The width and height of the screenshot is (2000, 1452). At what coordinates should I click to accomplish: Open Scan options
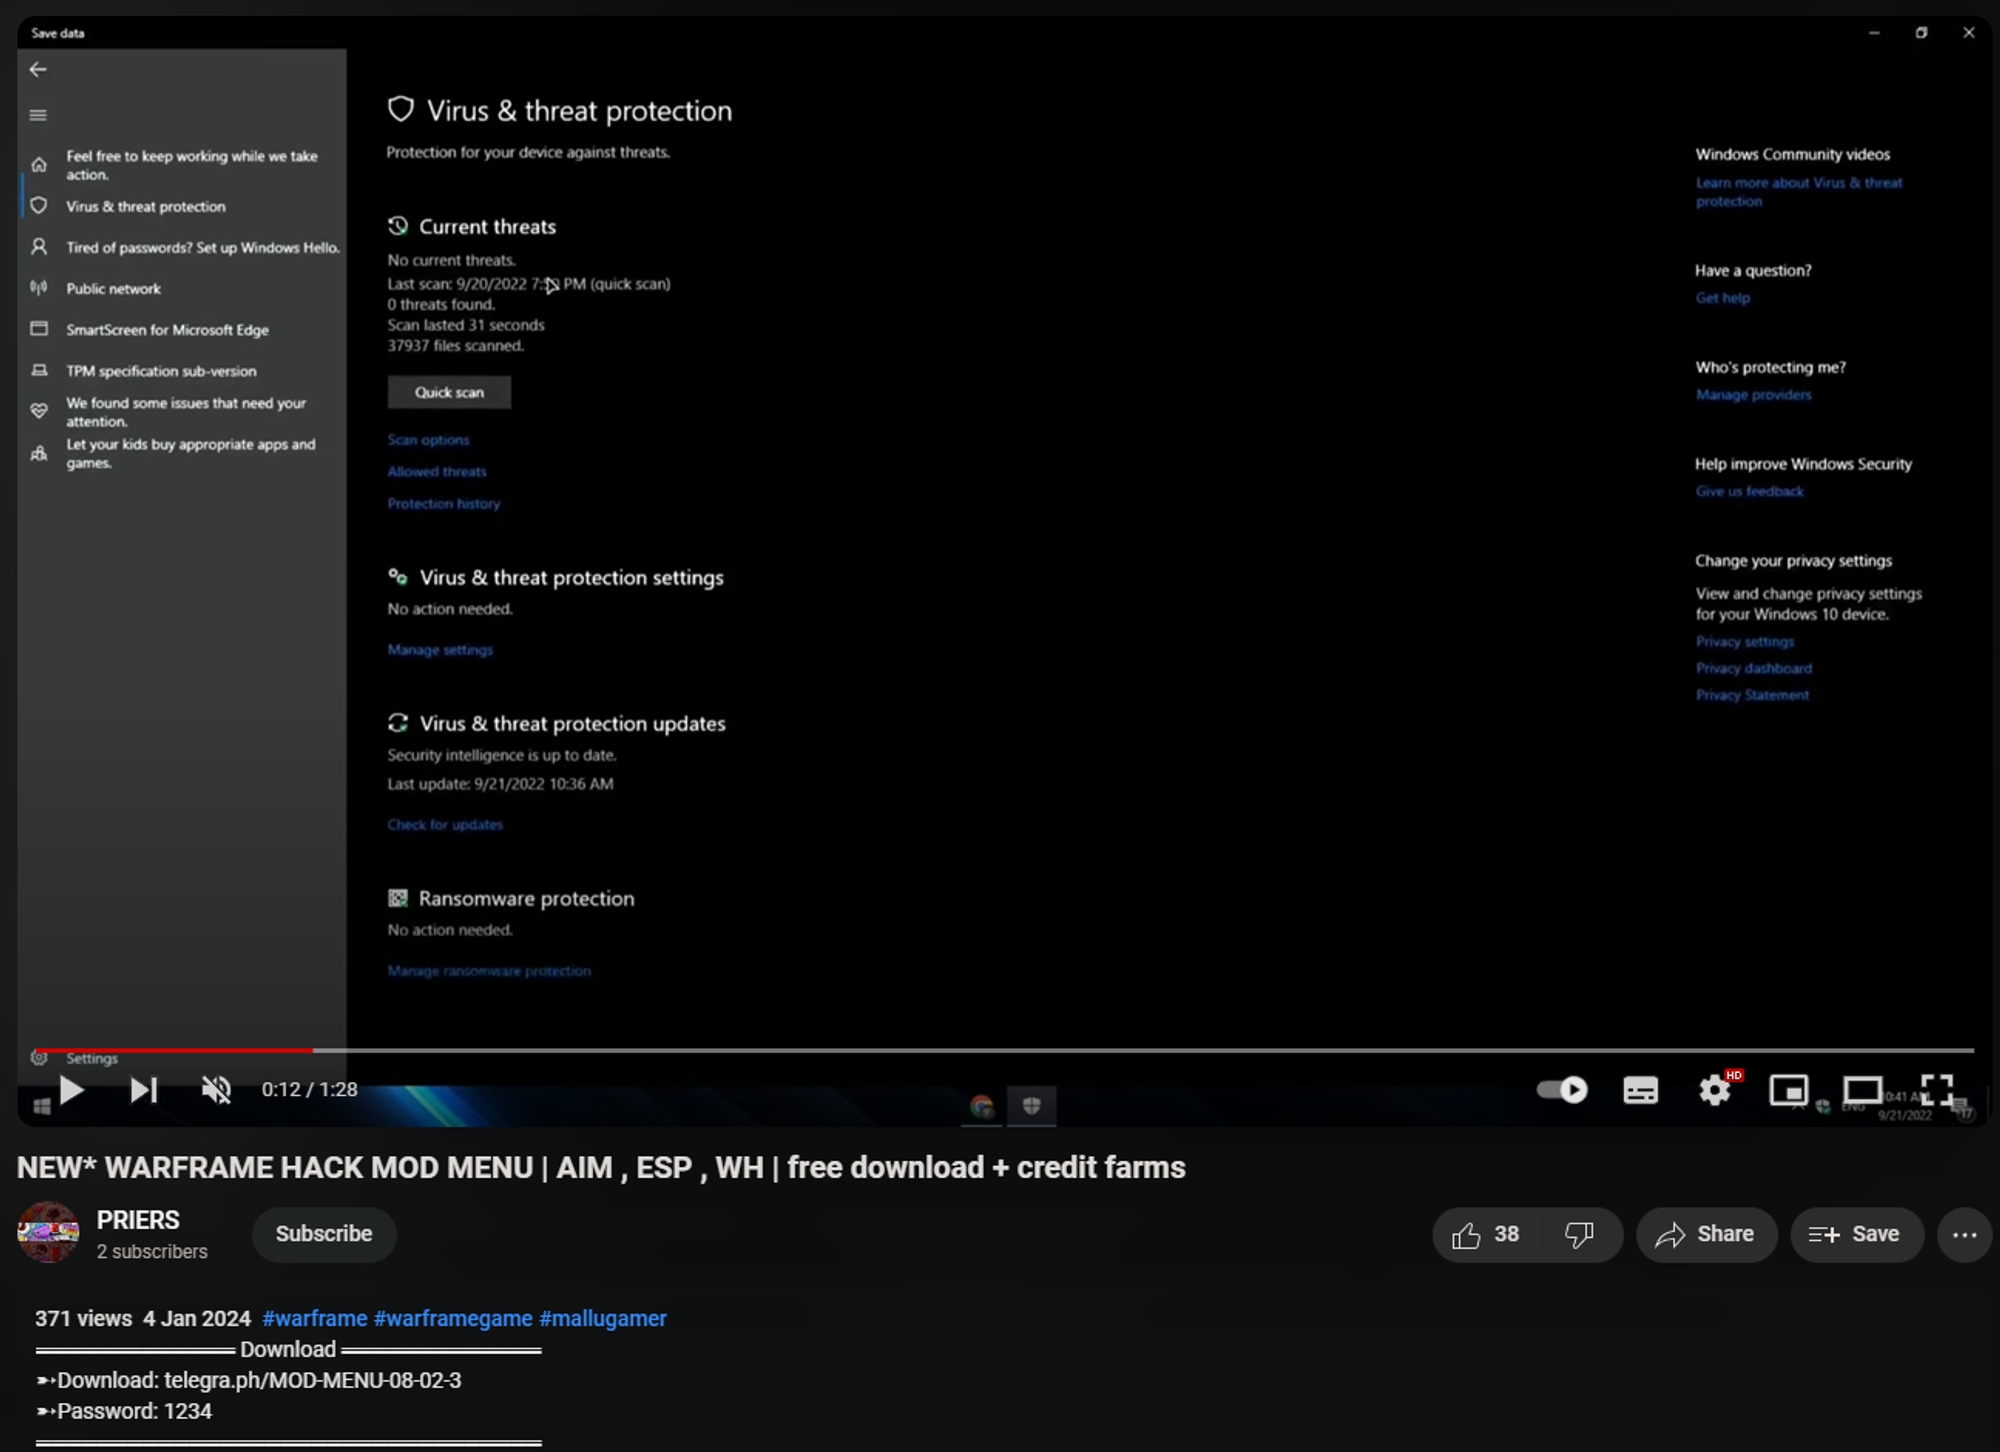pyautogui.click(x=428, y=440)
